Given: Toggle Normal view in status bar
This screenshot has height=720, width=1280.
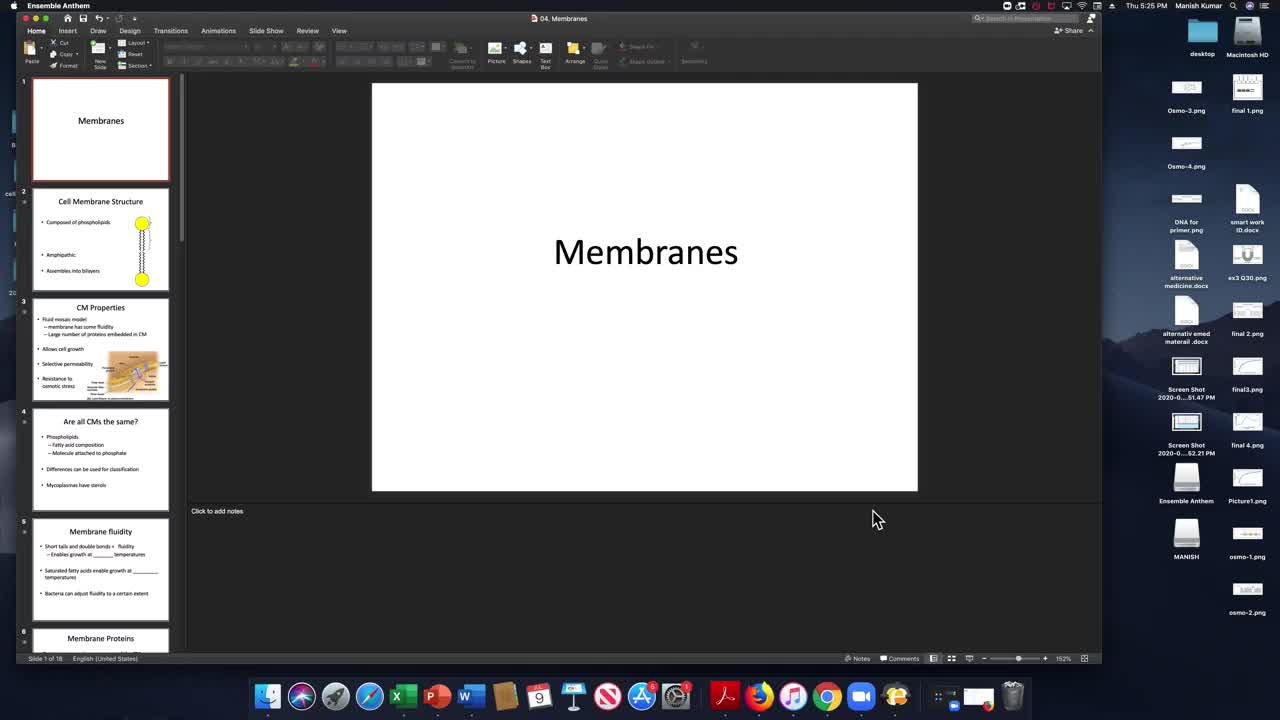Looking at the screenshot, I should pos(933,658).
